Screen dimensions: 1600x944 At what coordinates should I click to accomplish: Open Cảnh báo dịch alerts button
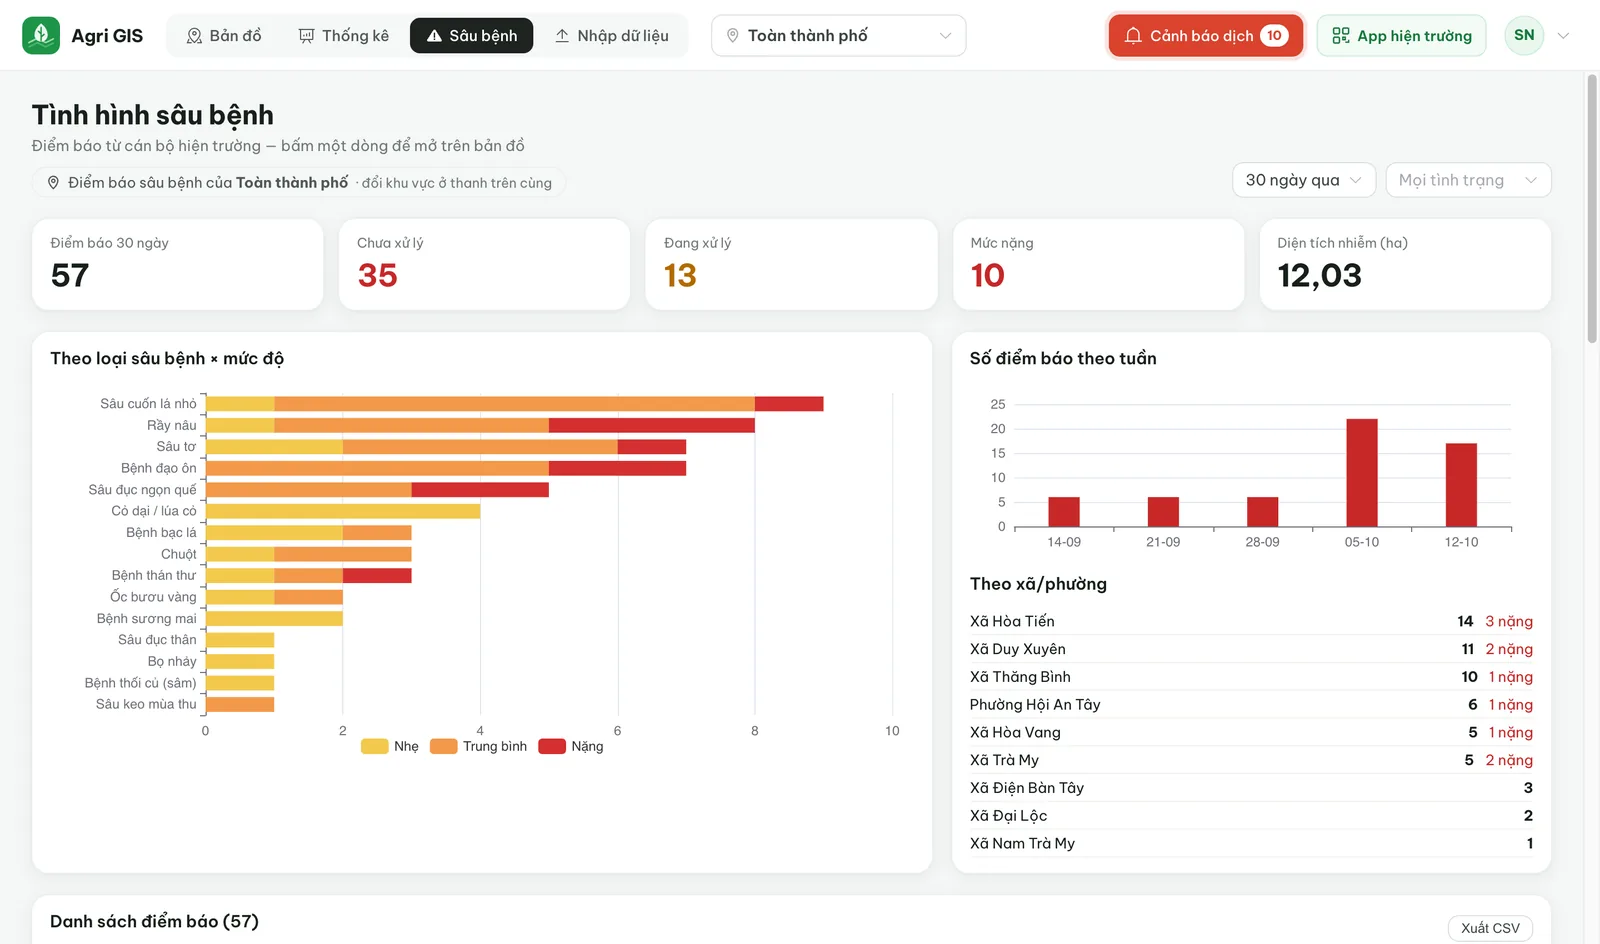1206,36
